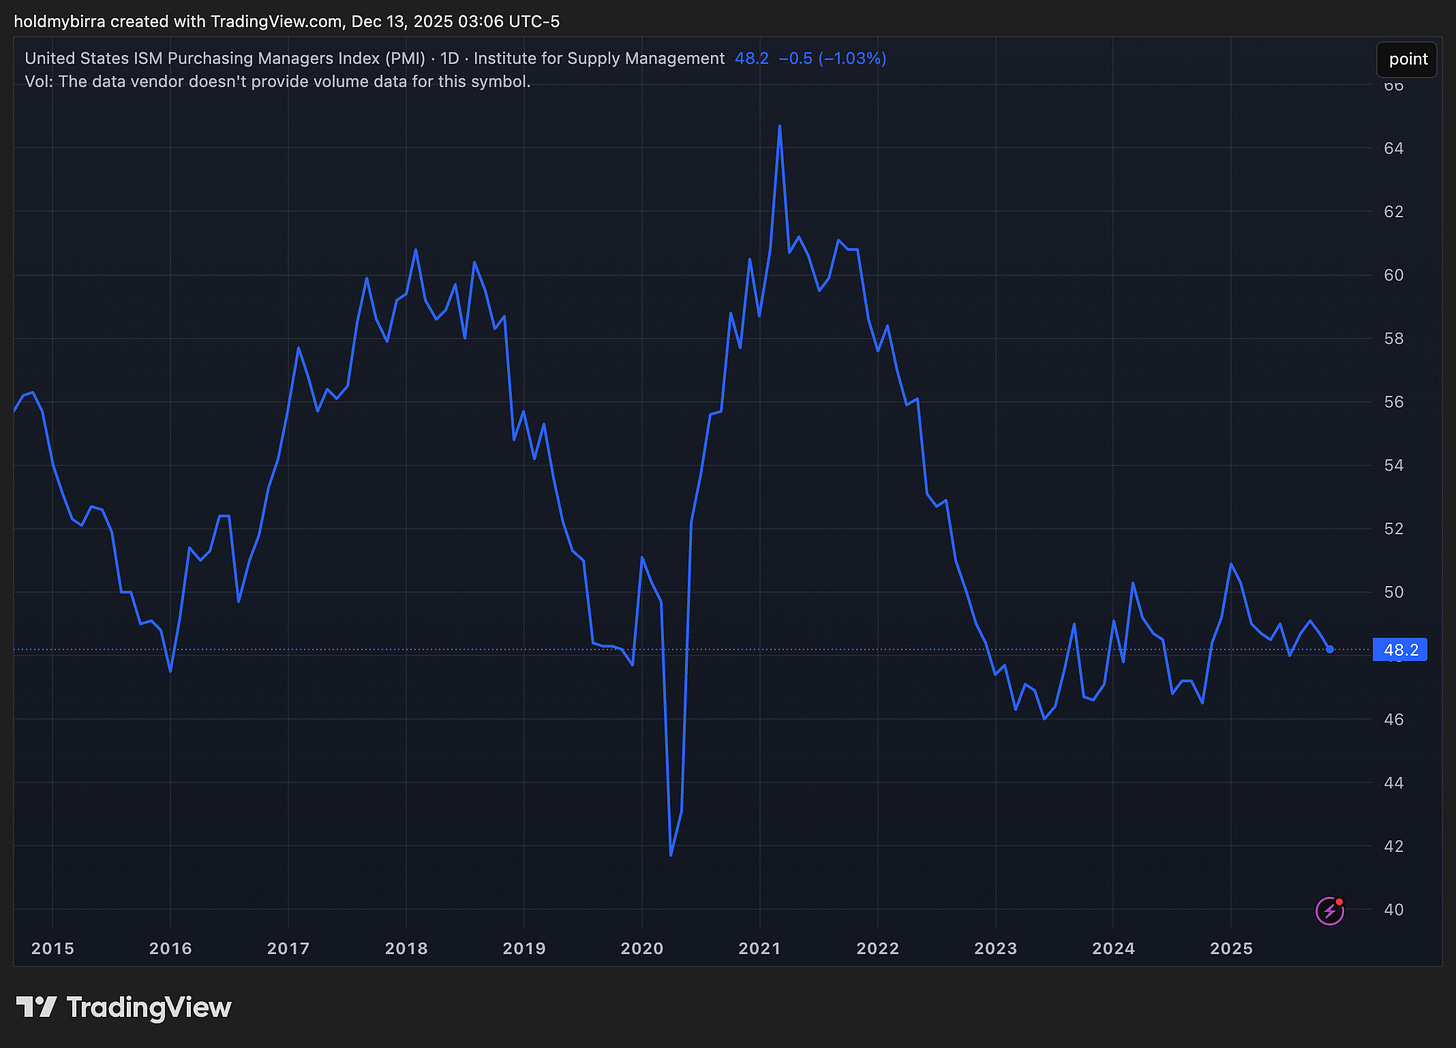Click "Institute for Supply Management" source text
Viewport: 1456px width, 1048px height.
click(599, 58)
